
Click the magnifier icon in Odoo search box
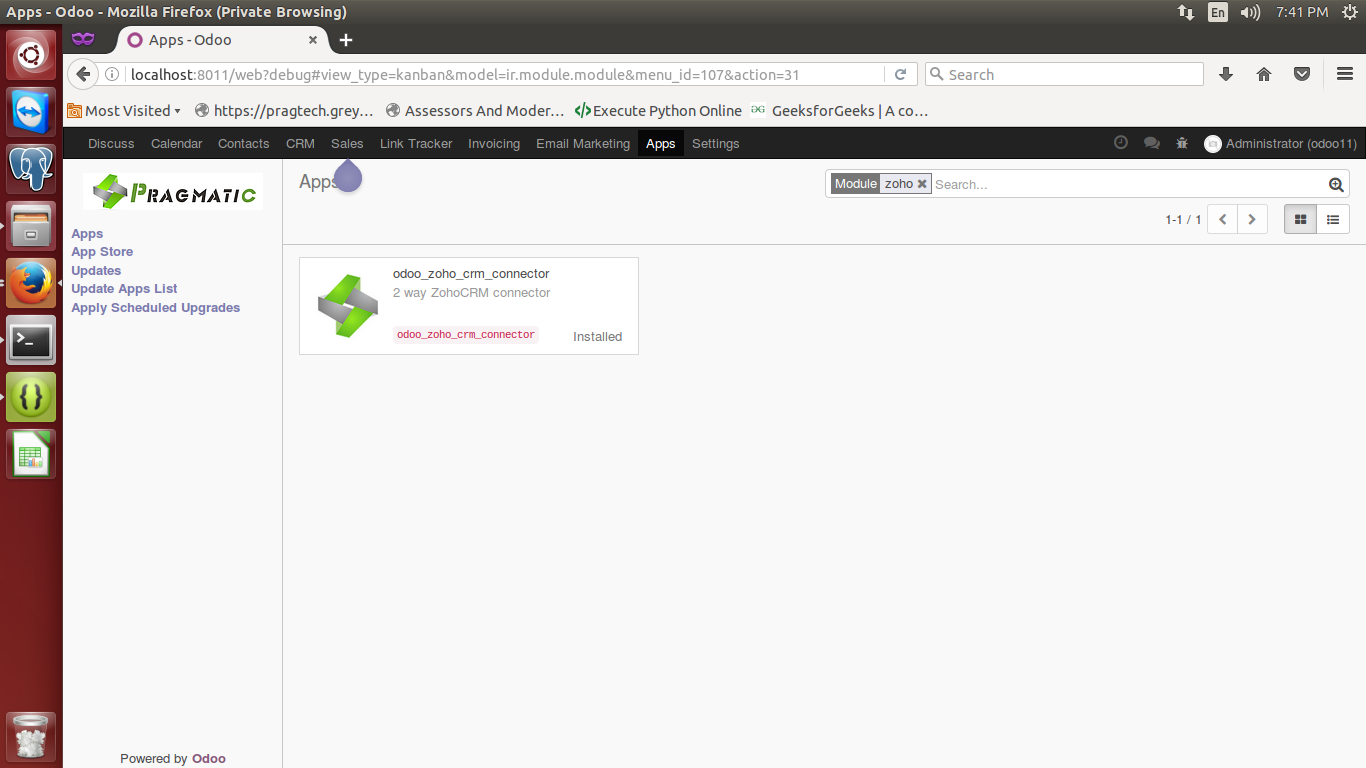coord(1336,184)
